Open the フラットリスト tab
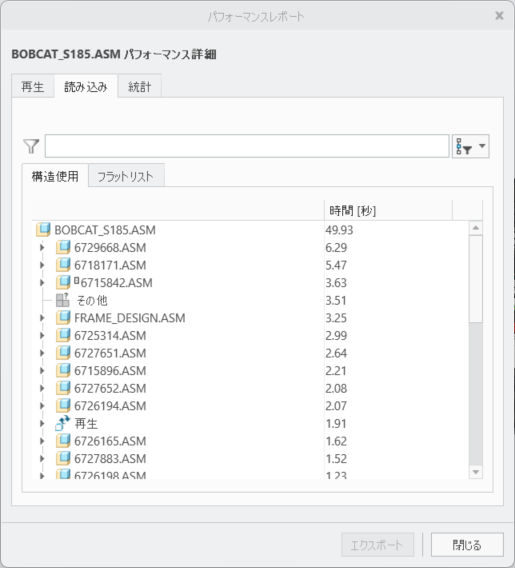This screenshot has height=568, width=515. (x=126, y=176)
